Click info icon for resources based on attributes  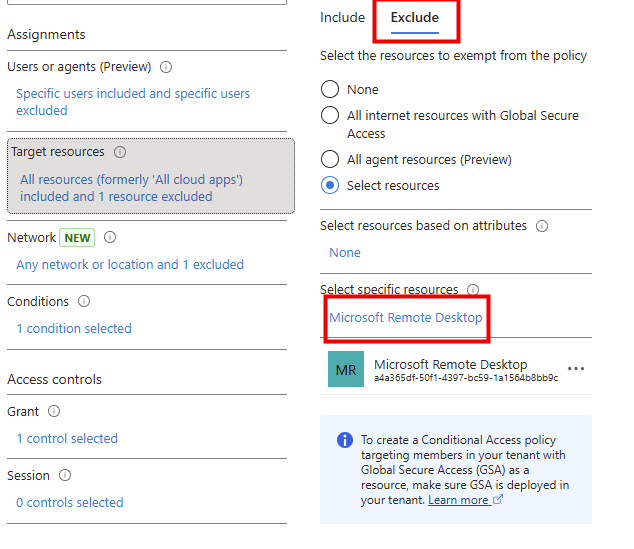click(x=542, y=226)
